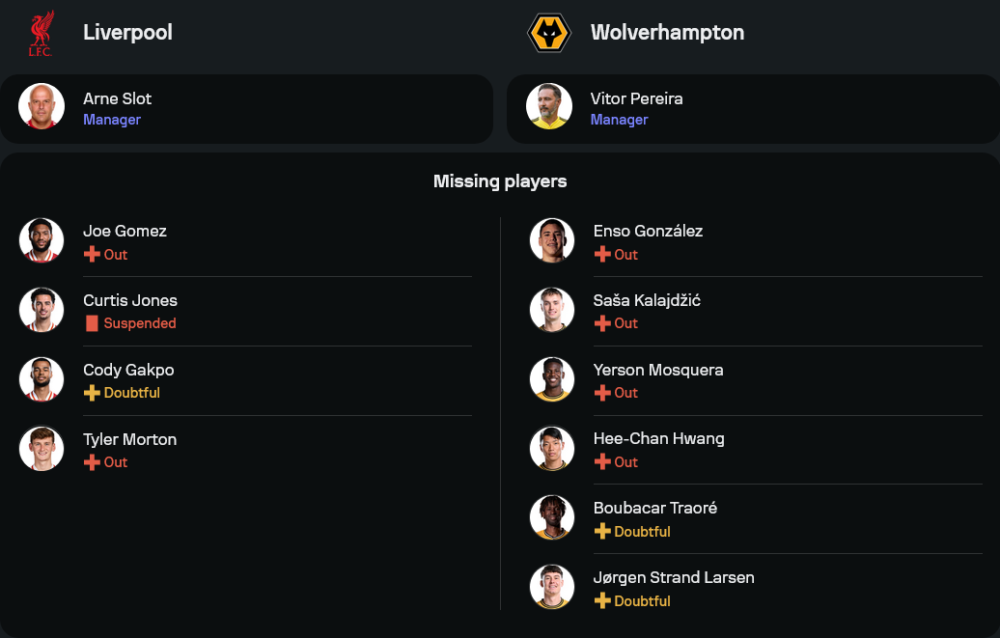Select Curtis Jones' player avatar
The height and width of the screenshot is (638, 1000).
[x=42, y=310]
